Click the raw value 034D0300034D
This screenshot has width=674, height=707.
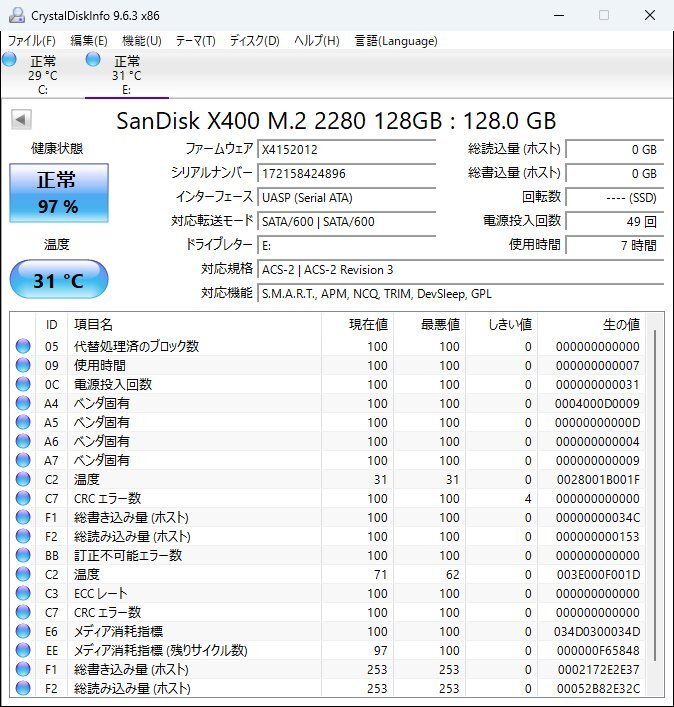coord(597,631)
